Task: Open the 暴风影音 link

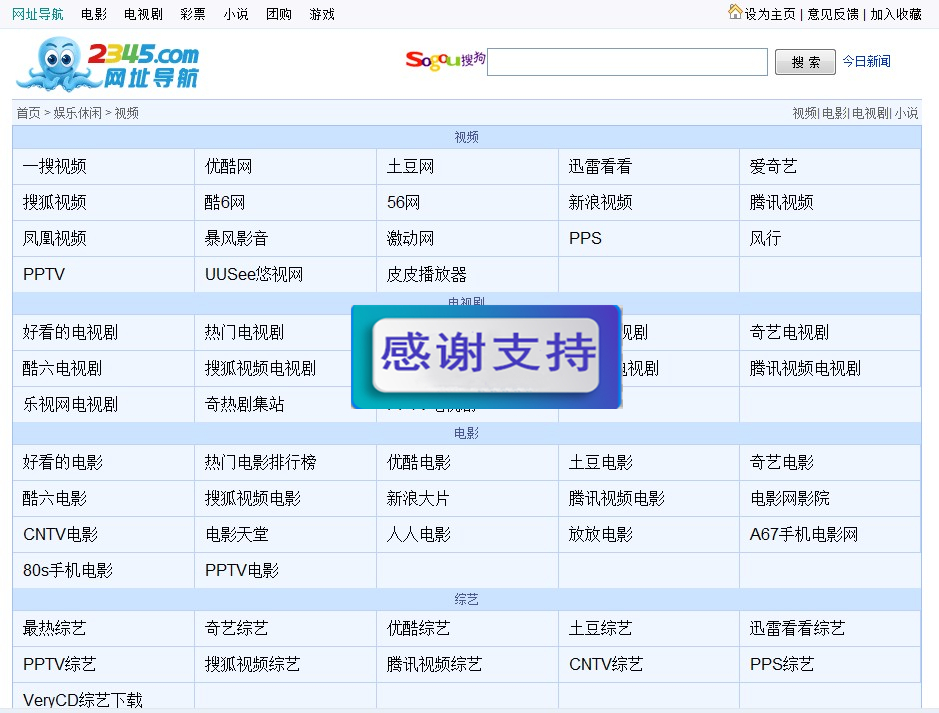Action: click(x=236, y=238)
